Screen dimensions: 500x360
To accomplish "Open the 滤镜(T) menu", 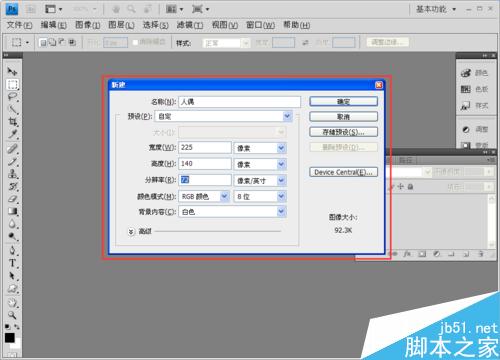I will [190, 25].
